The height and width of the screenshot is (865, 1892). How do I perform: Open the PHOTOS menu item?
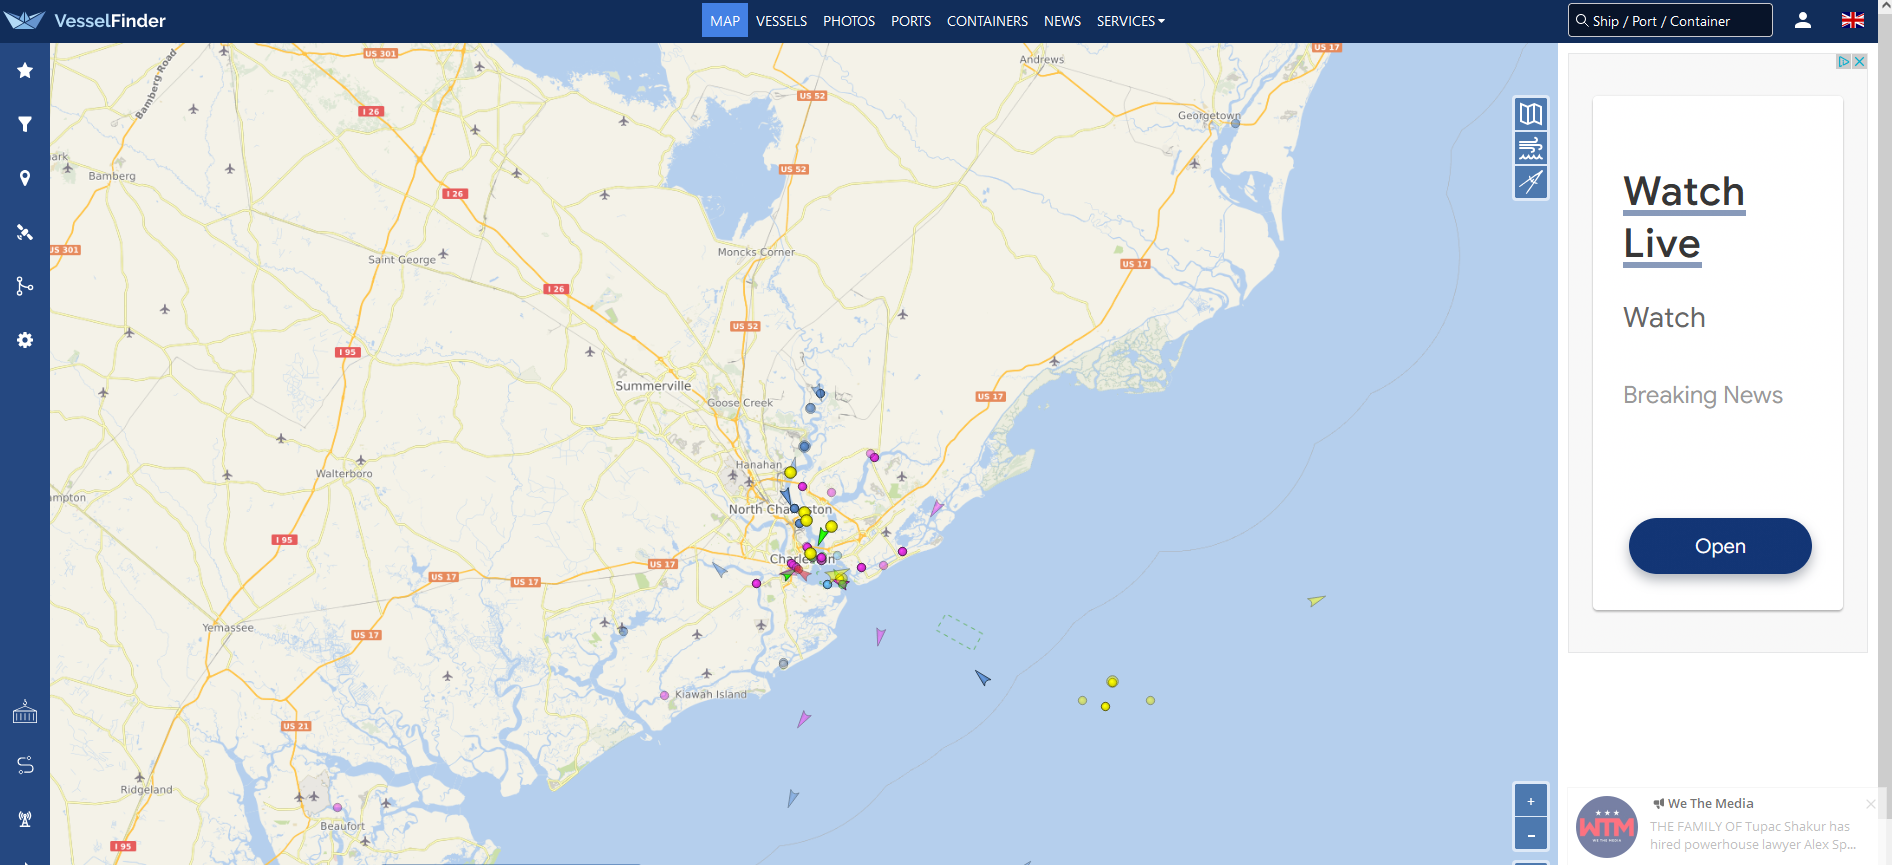pyautogui.click(x=849, y=21)
